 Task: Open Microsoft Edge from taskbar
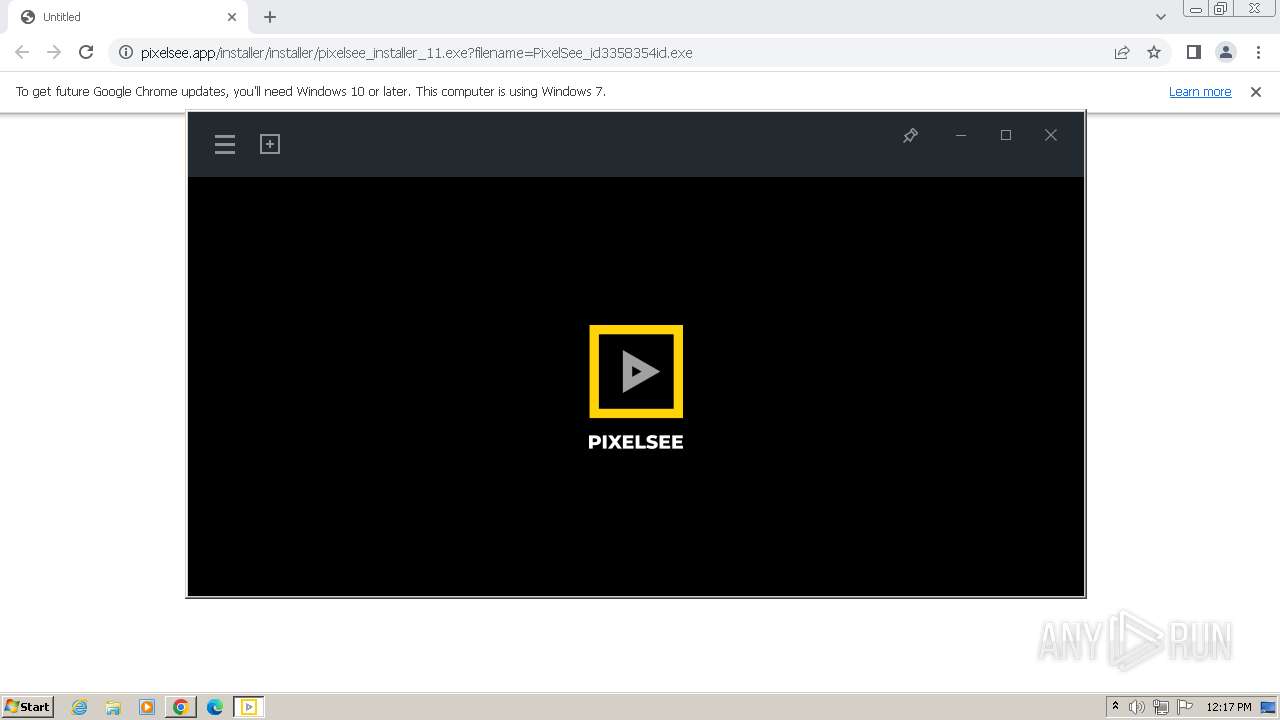coord(215,707)
